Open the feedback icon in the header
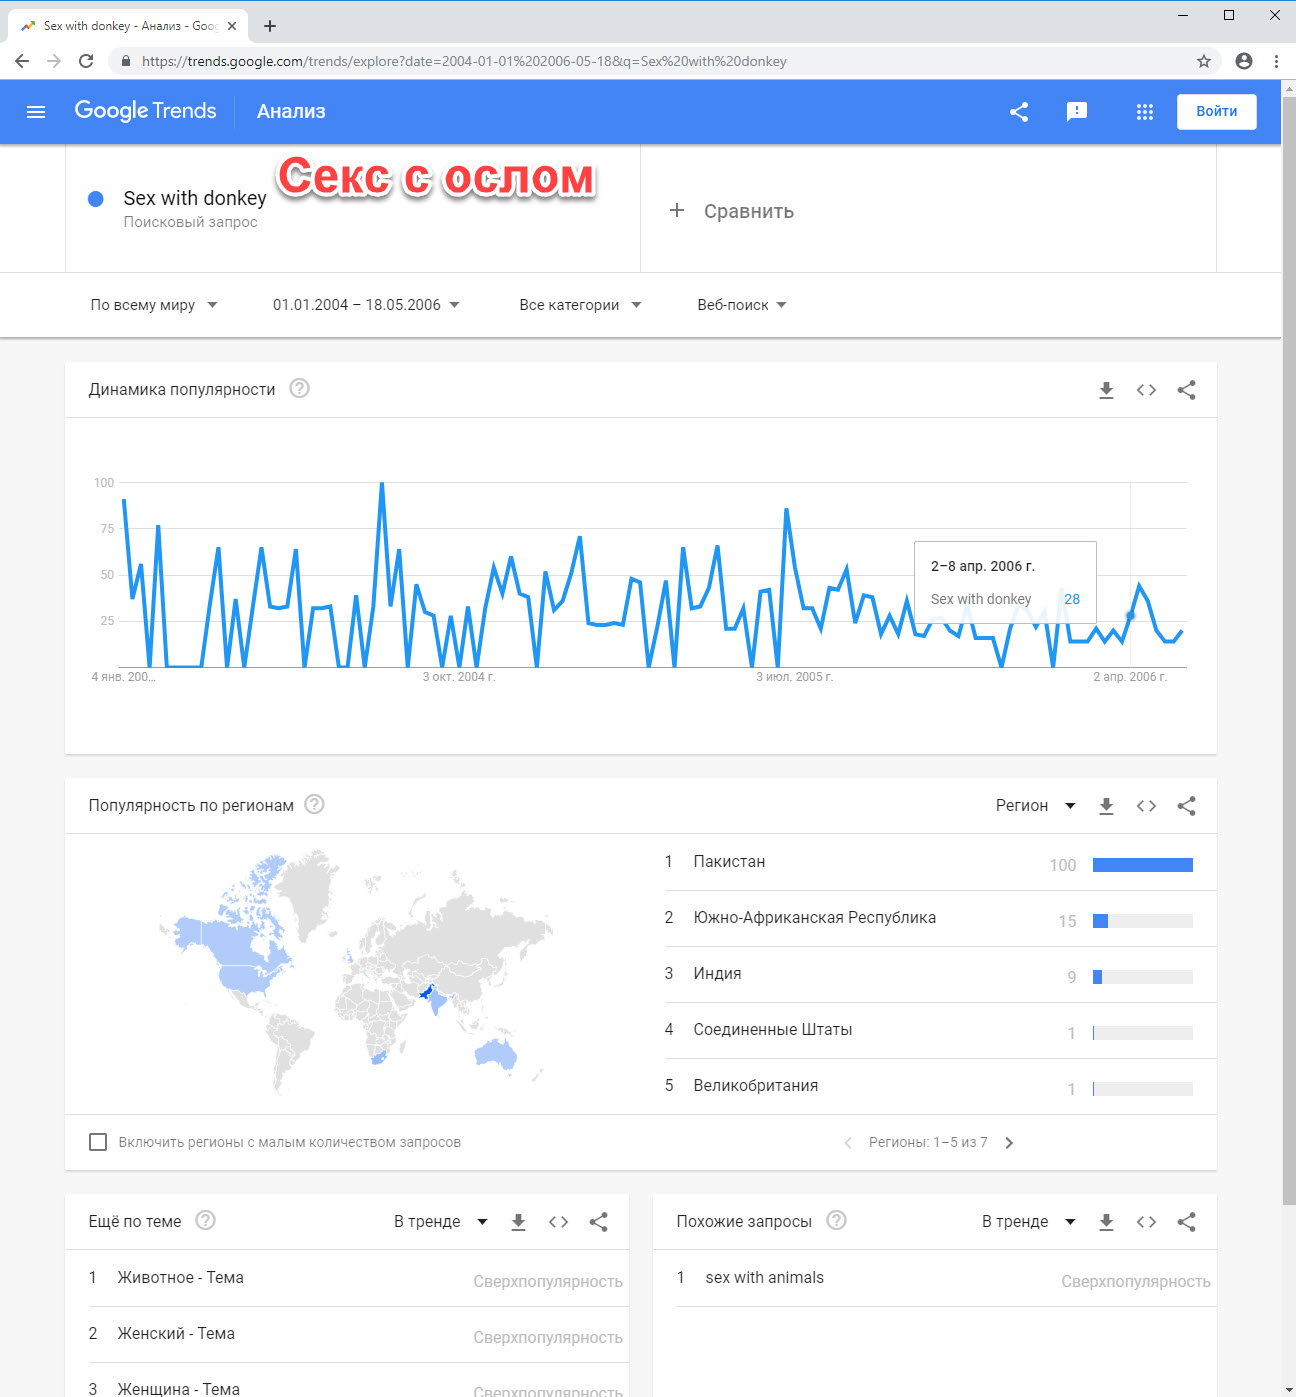Viewport: 1296px width, 1397px height. (1077, 112)
